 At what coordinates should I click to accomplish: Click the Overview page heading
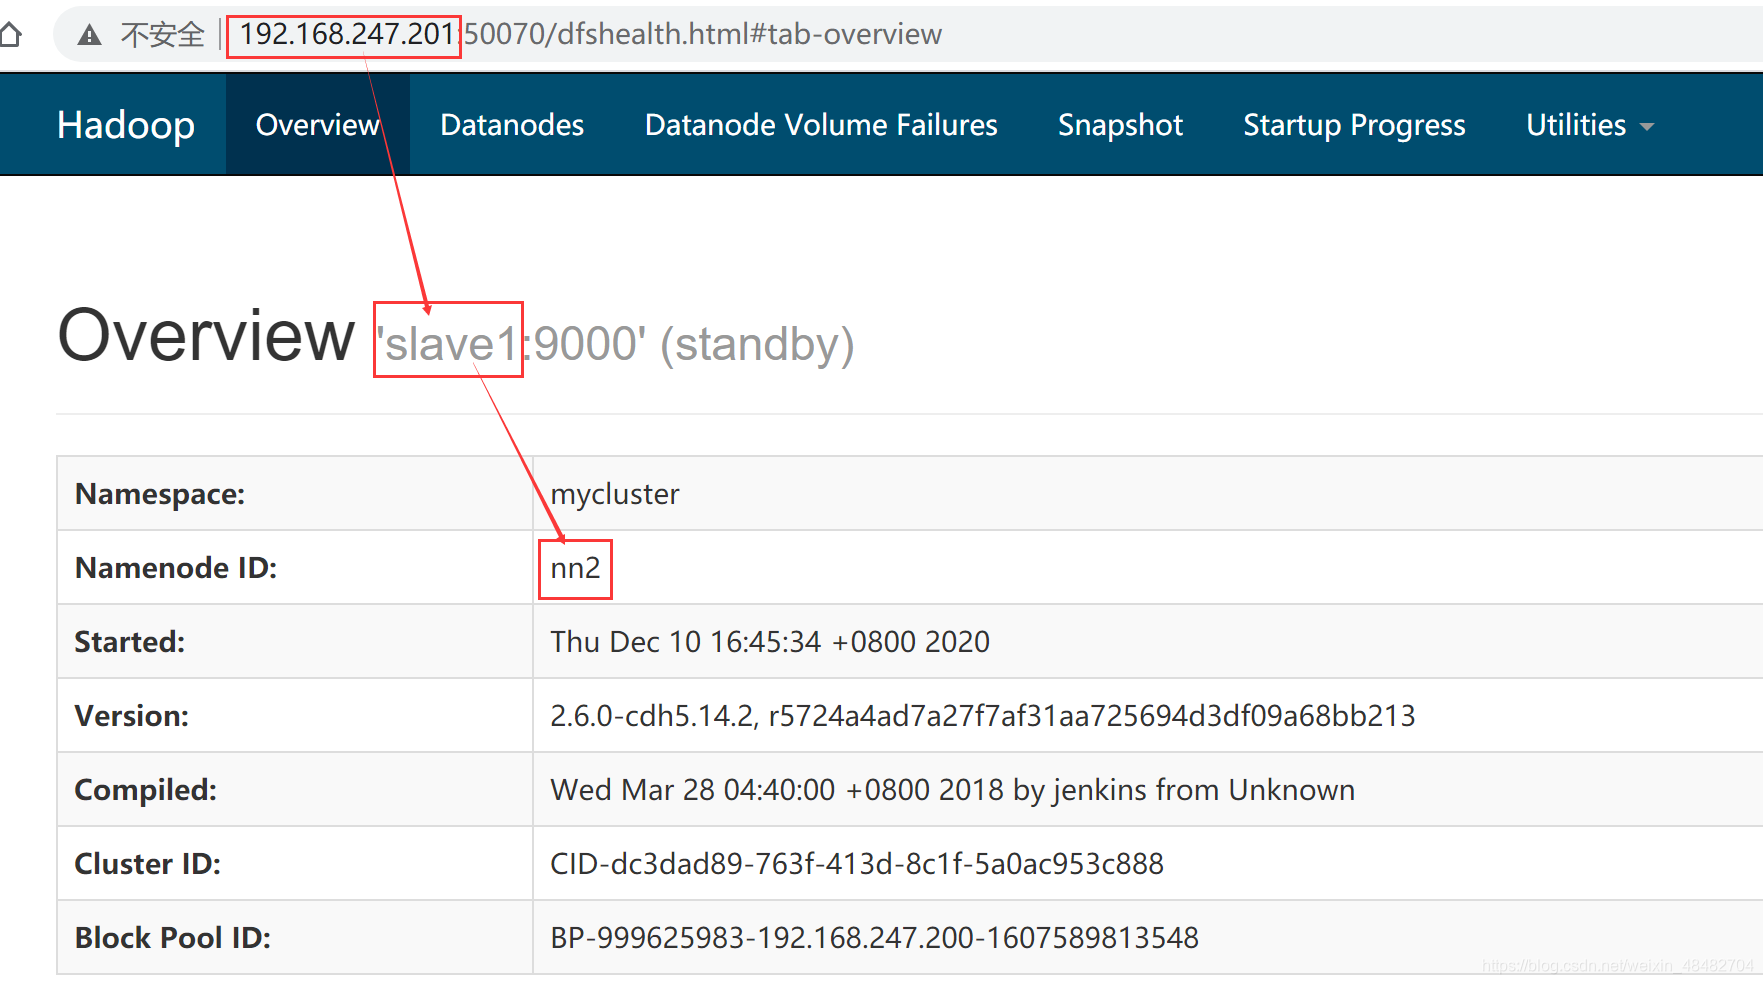[x=206, y=335]
